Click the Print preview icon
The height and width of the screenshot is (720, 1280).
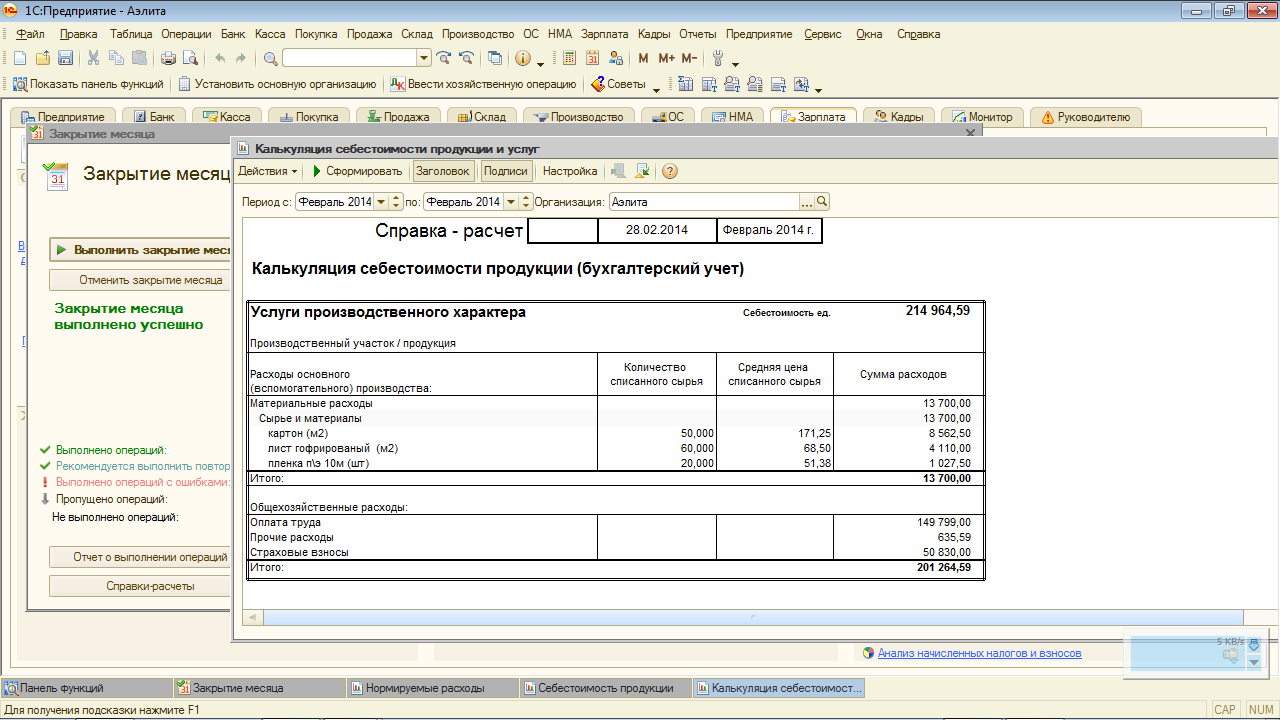click(190, 58)
